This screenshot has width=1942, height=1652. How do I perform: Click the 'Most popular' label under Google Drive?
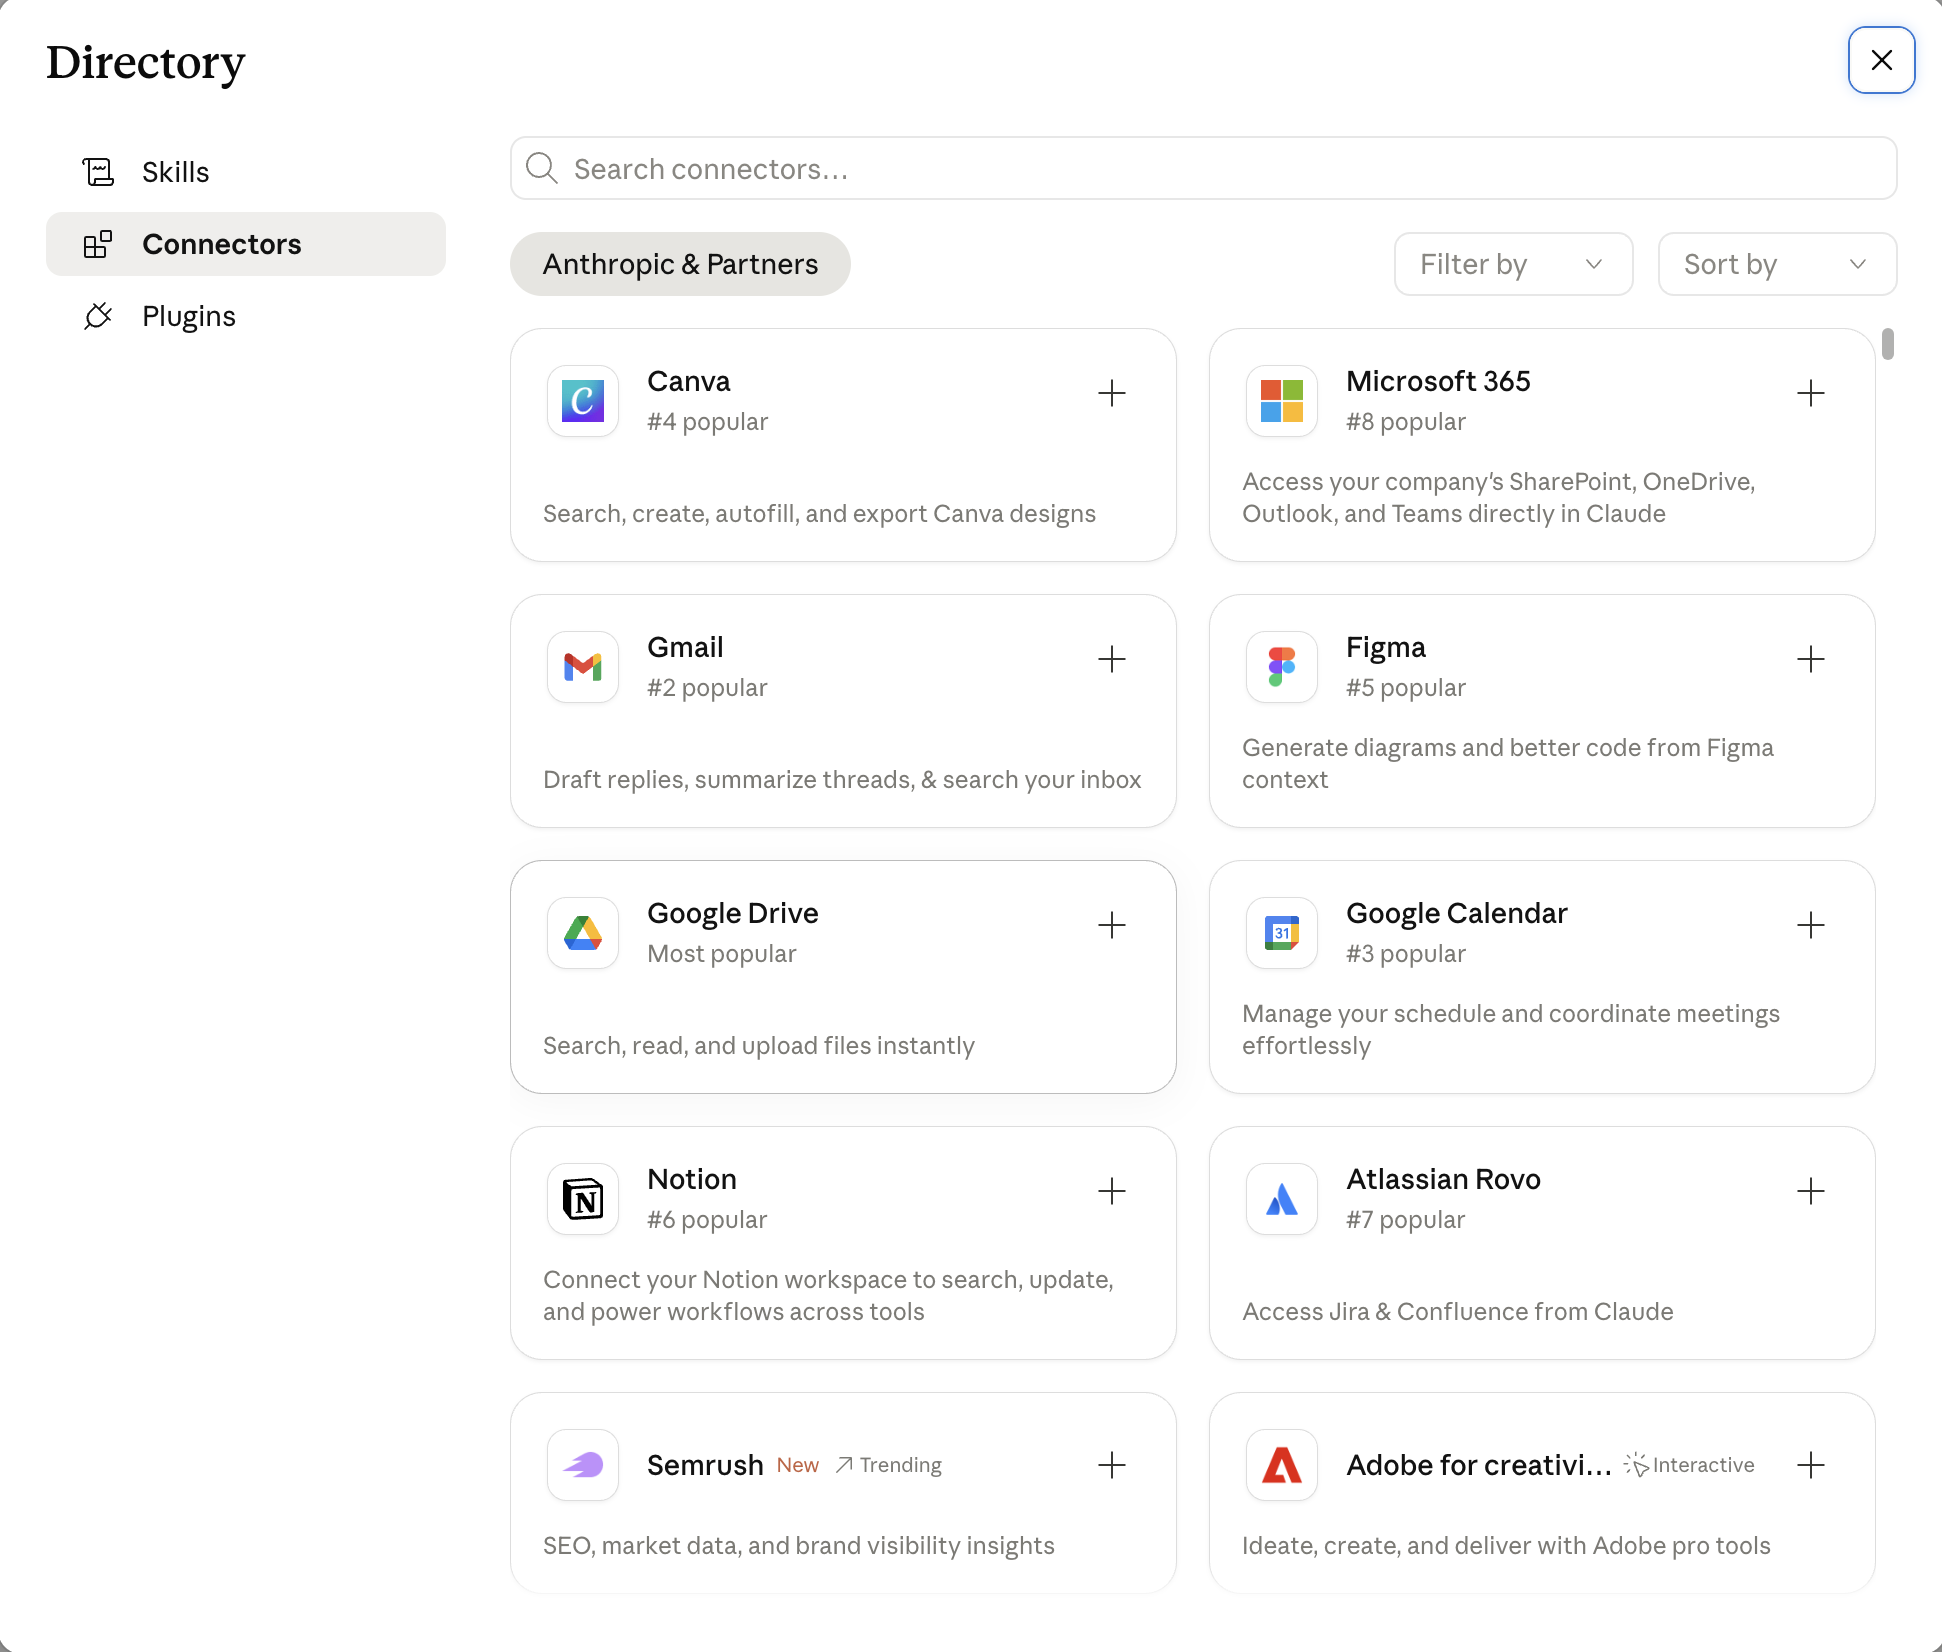[x=722, y=953]
